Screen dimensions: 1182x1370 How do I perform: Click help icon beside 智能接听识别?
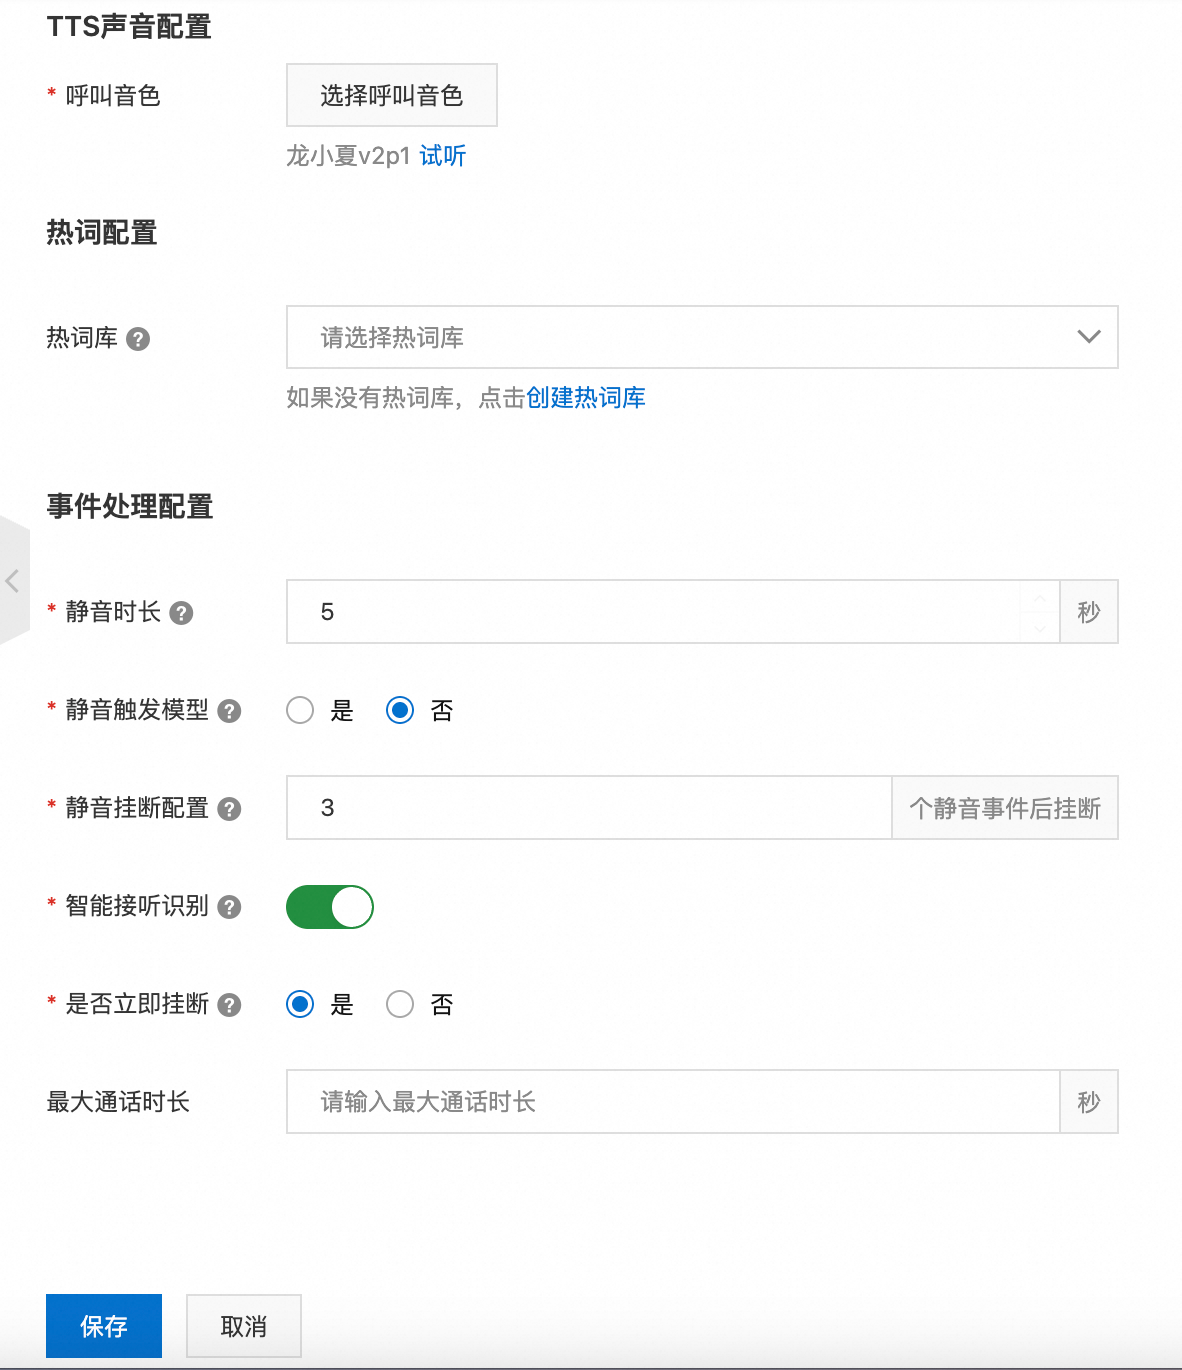coord(229,907)
